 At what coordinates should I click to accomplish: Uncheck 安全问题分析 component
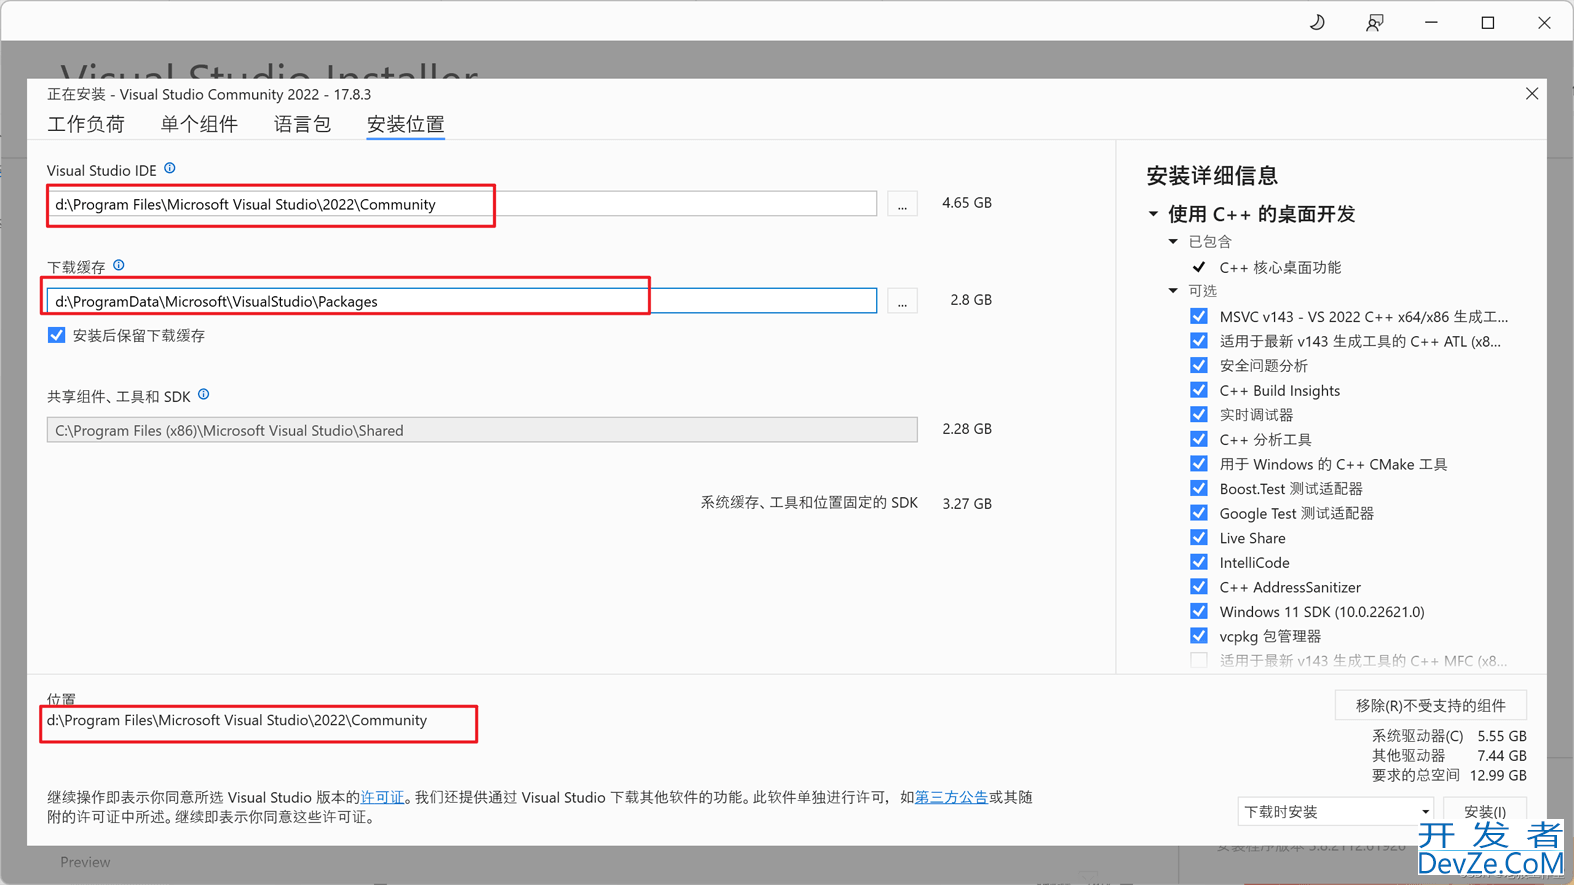(x=1199, y=365)
